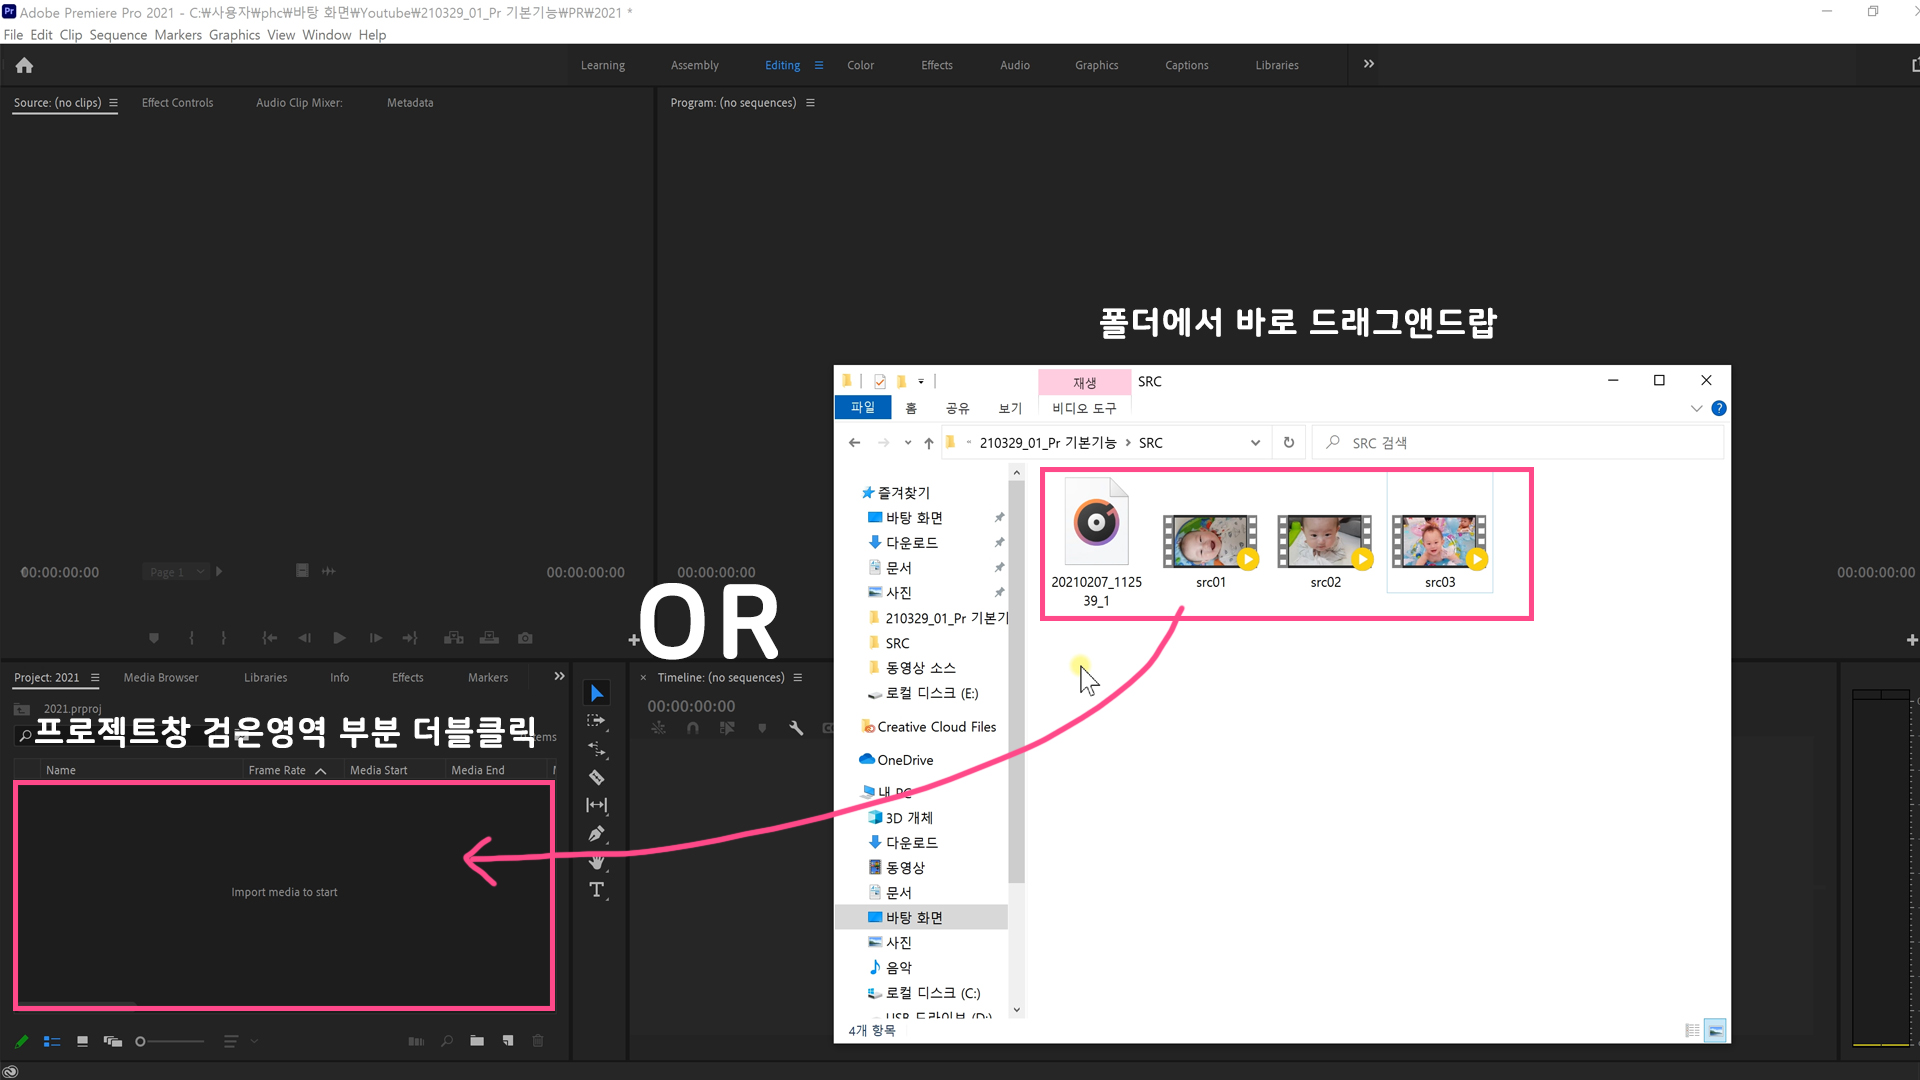
Task: Open the Sequence menu
Action: [x=118, y=35]
